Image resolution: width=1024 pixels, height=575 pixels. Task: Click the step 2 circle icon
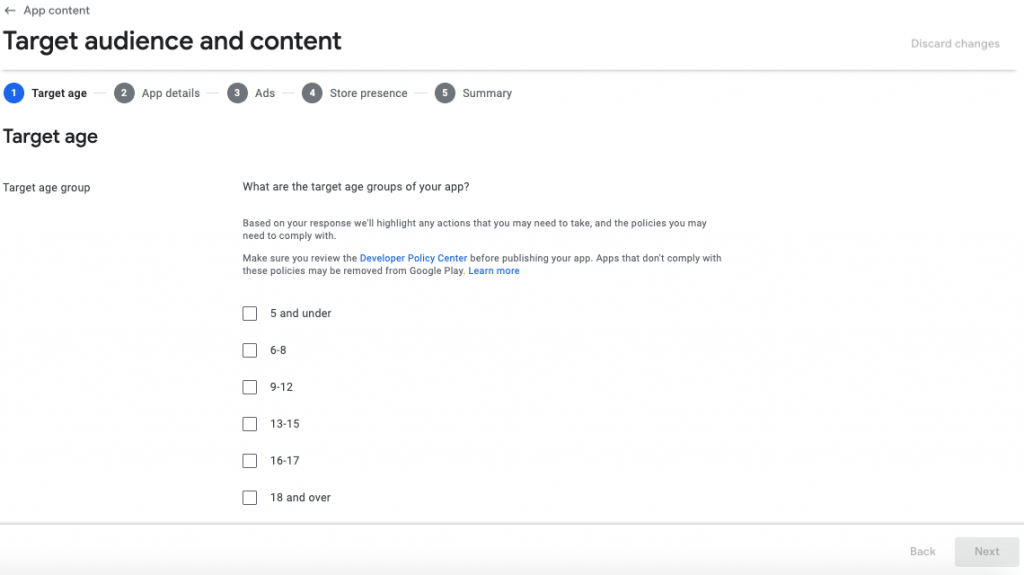[x=124, y=93]
